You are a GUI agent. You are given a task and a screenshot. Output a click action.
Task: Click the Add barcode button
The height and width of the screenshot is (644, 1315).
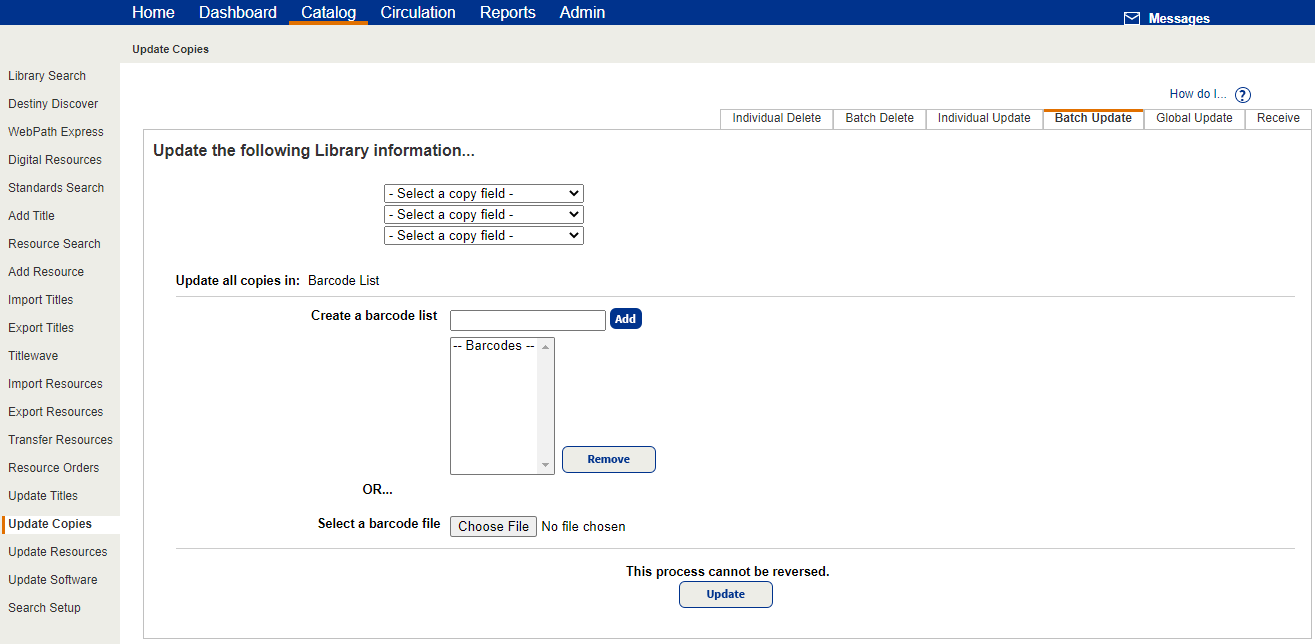625,319
